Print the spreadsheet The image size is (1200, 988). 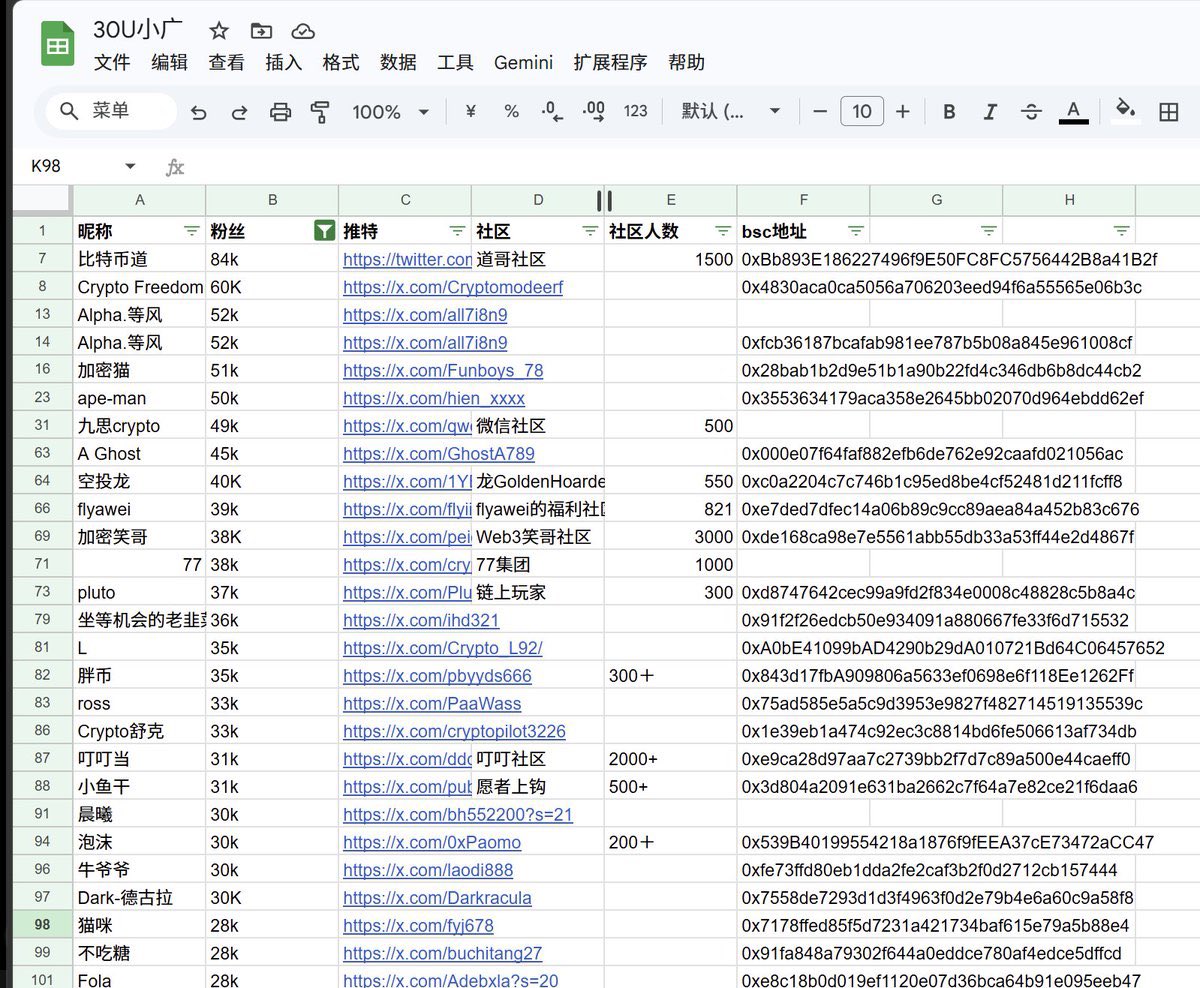pyautogui.click(x=280, y=112)
